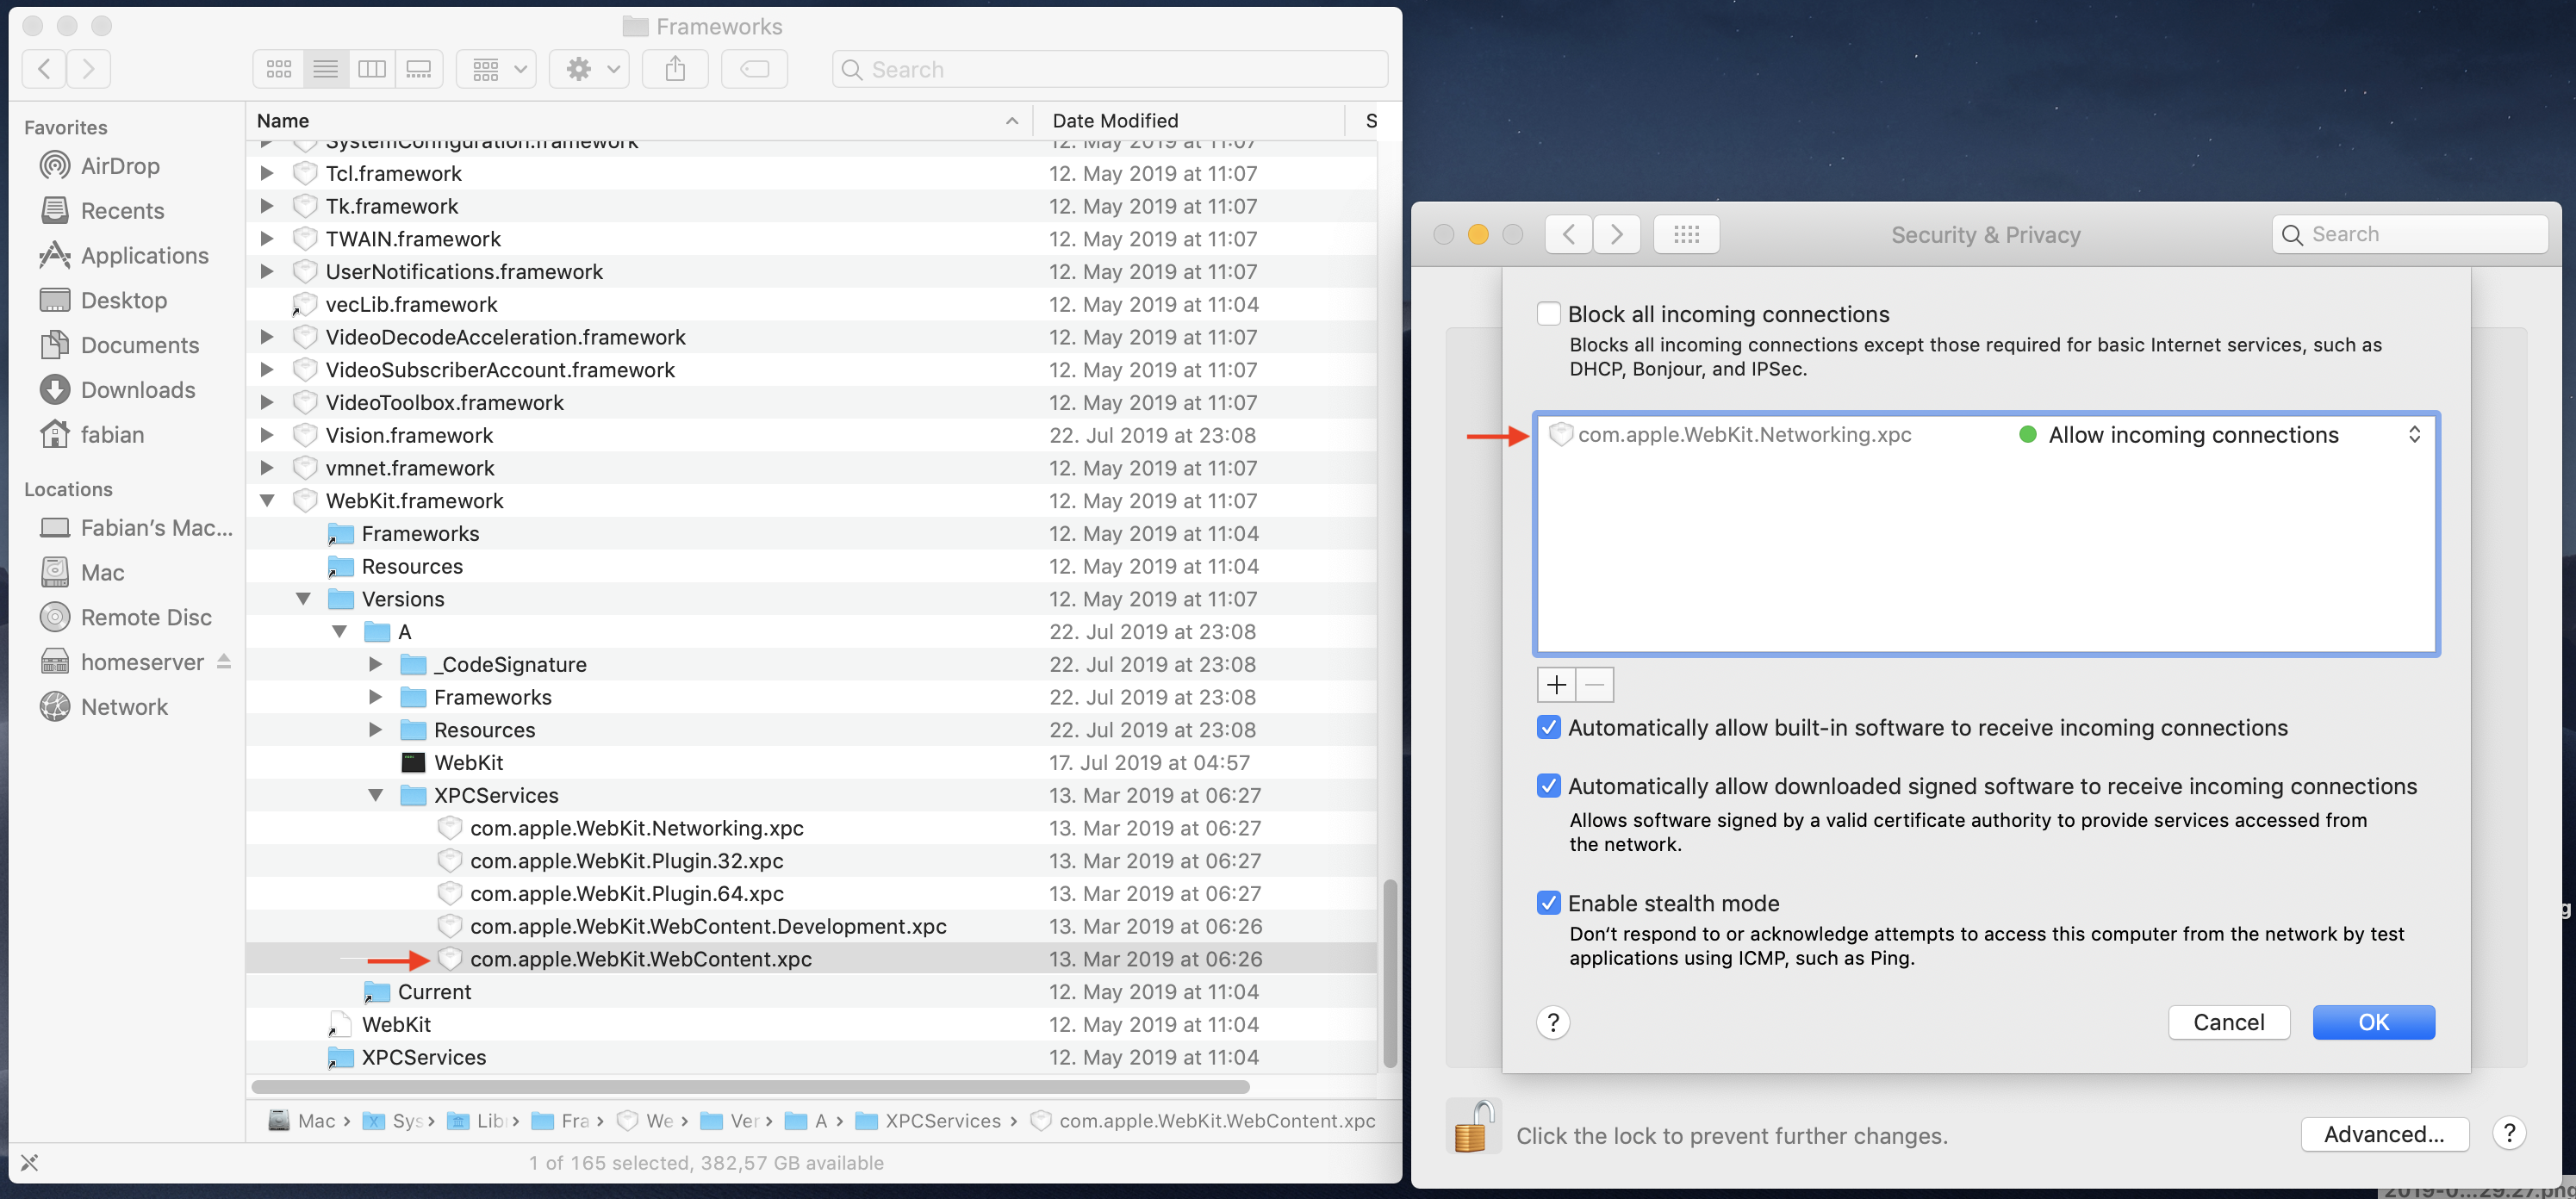
Task: Collapse the WebKit.framework folder
Action: click(x=267, y=501)
